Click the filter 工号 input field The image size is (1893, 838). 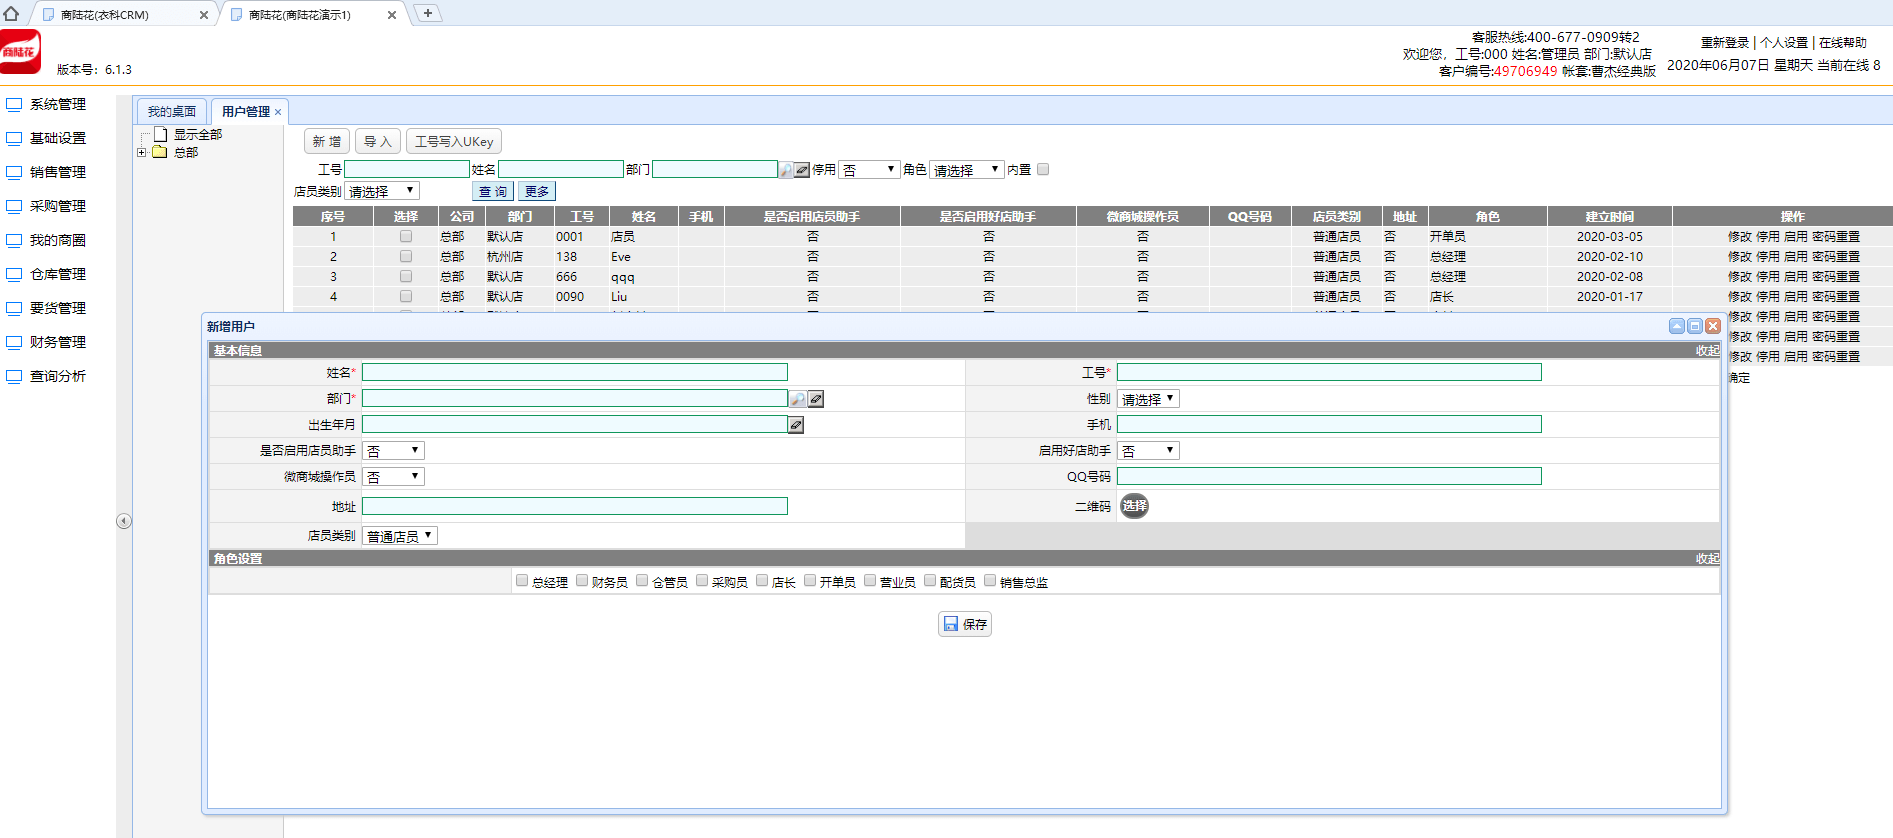pyautogui.click(x=406, y=169)
